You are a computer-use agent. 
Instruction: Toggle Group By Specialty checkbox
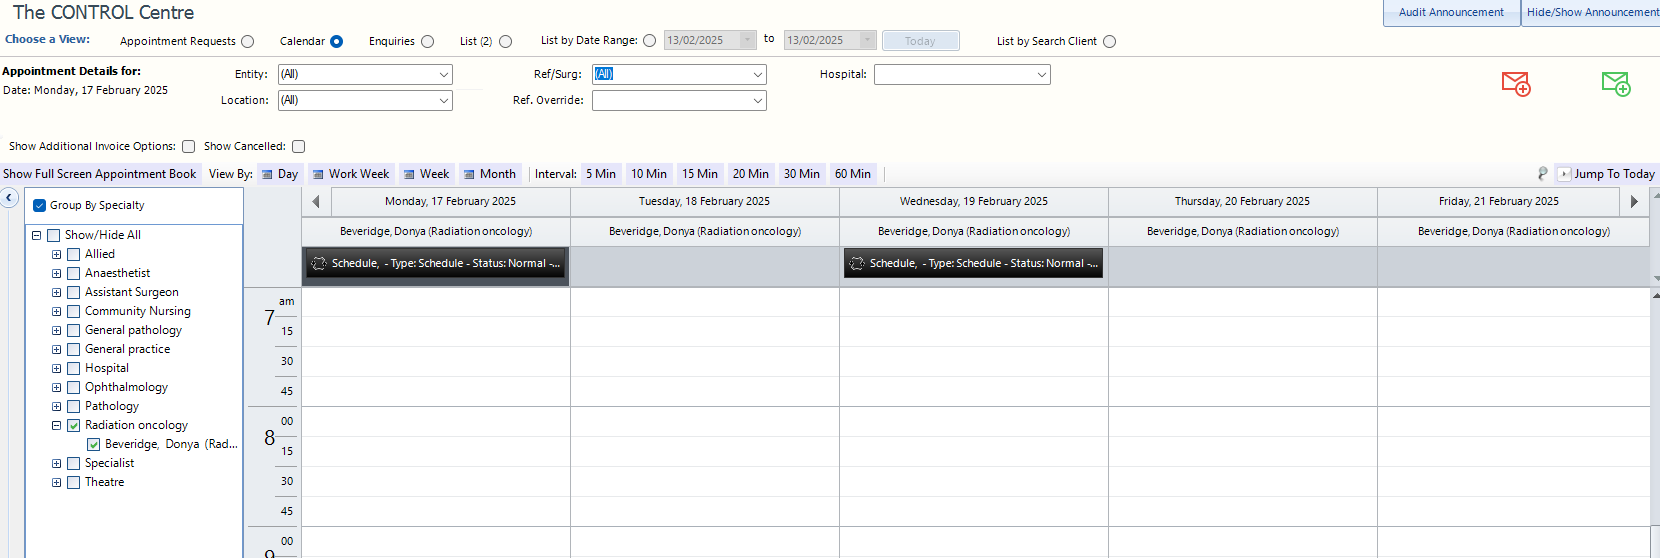tap(40, 206)
